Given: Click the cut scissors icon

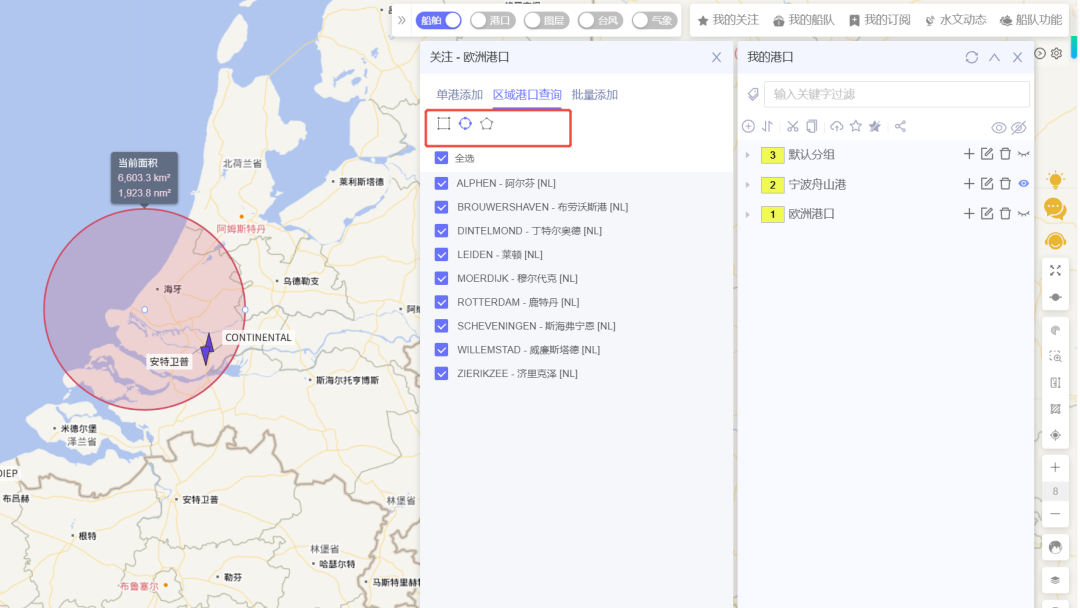Looking at the screenshot, I should 792,126.
